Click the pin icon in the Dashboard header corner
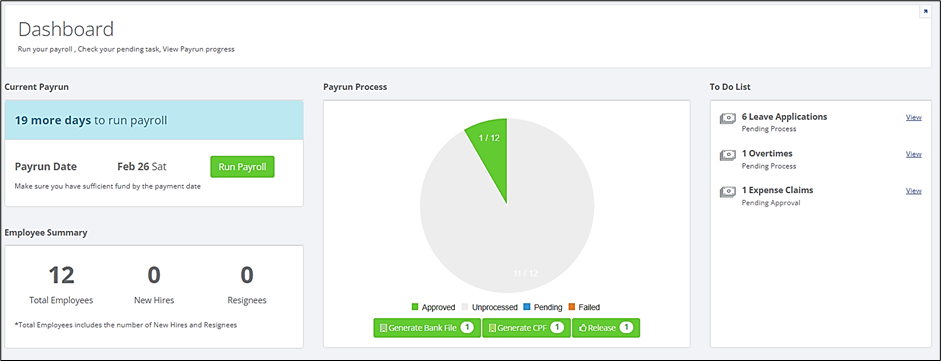The height and width of the screenshot is (361, 941). 925,11
